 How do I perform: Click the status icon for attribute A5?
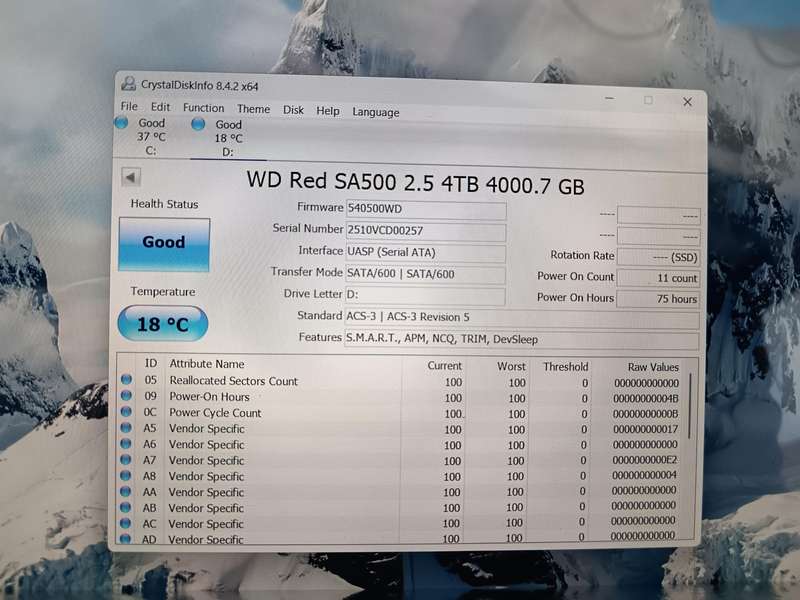(126, 427)
